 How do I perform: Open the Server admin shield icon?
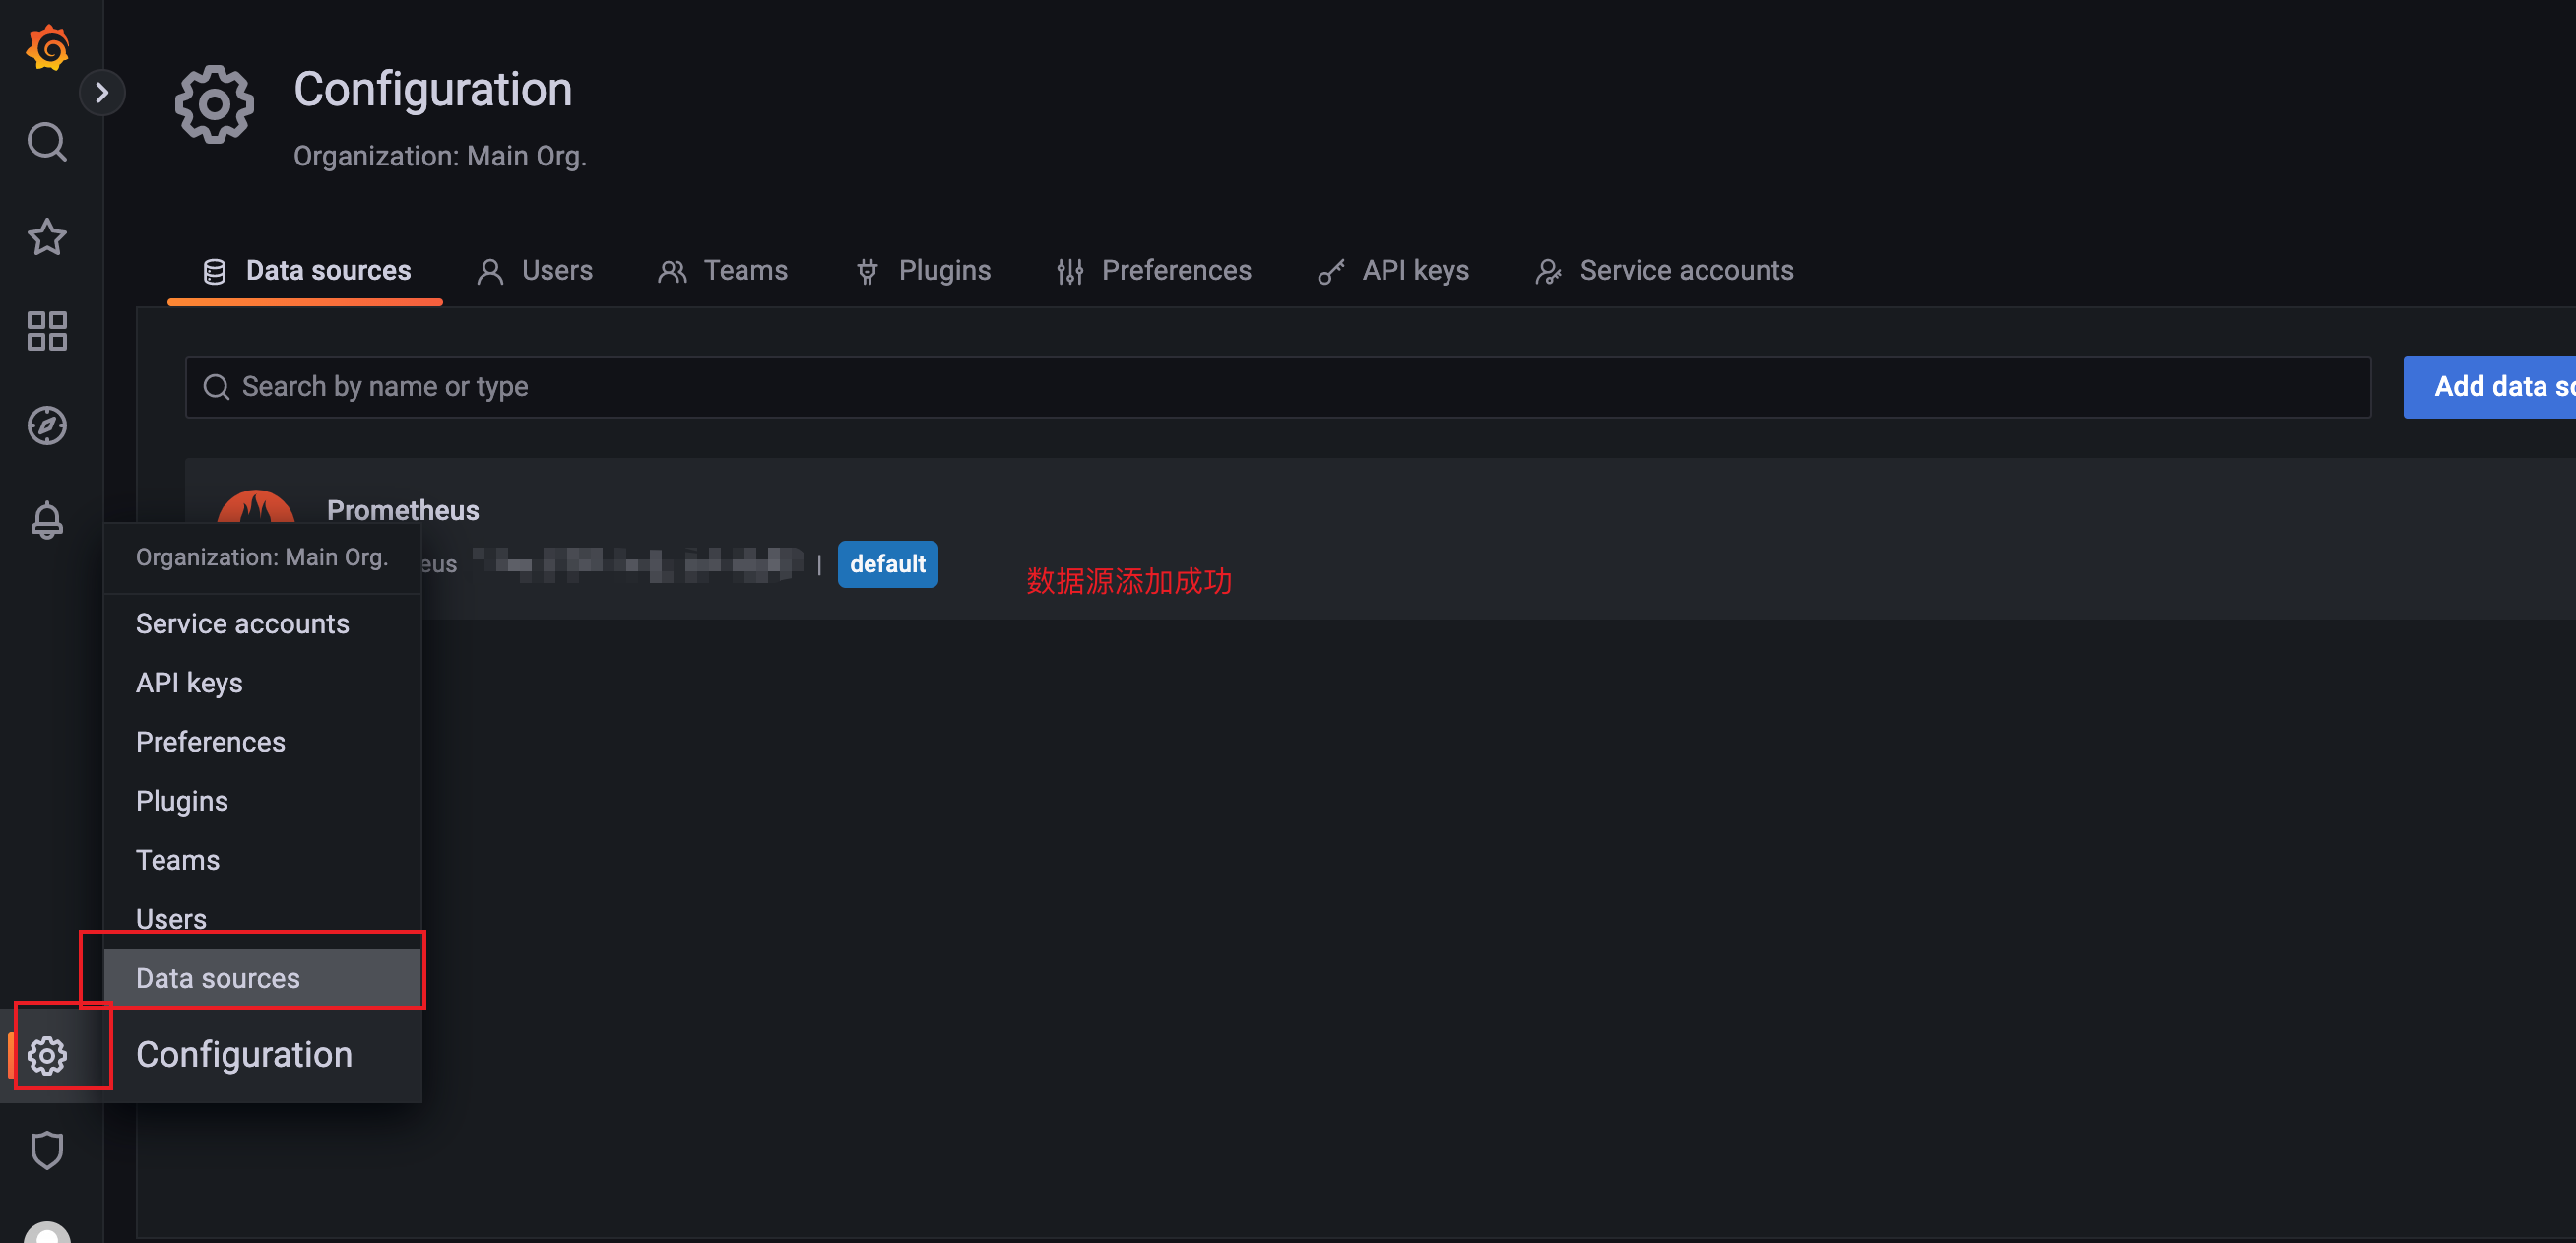click(x=47, y=1149)
